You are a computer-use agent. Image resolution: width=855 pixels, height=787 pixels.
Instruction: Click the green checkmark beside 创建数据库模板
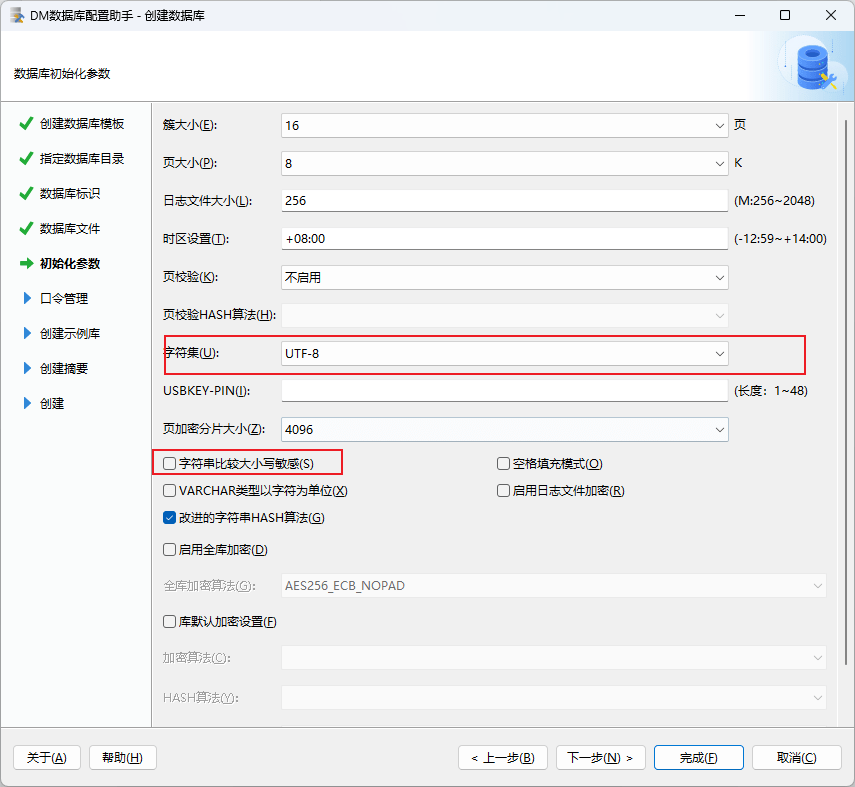(x=26, y=124)
